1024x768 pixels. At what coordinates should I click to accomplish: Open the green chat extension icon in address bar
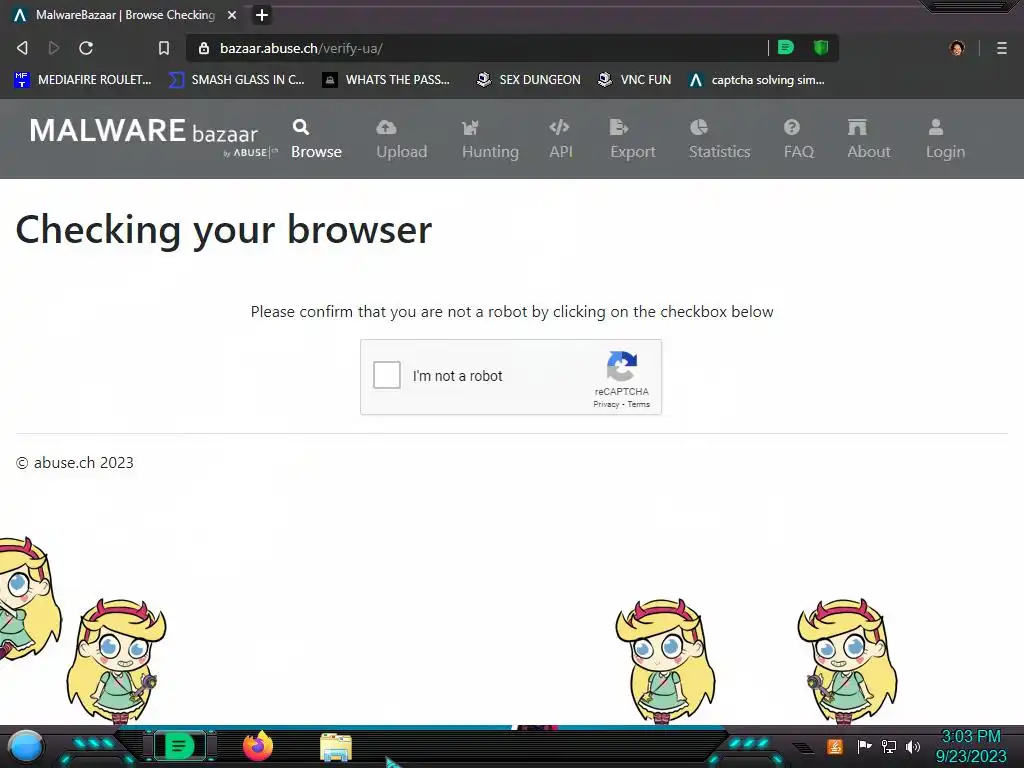[x=786, y=48]
